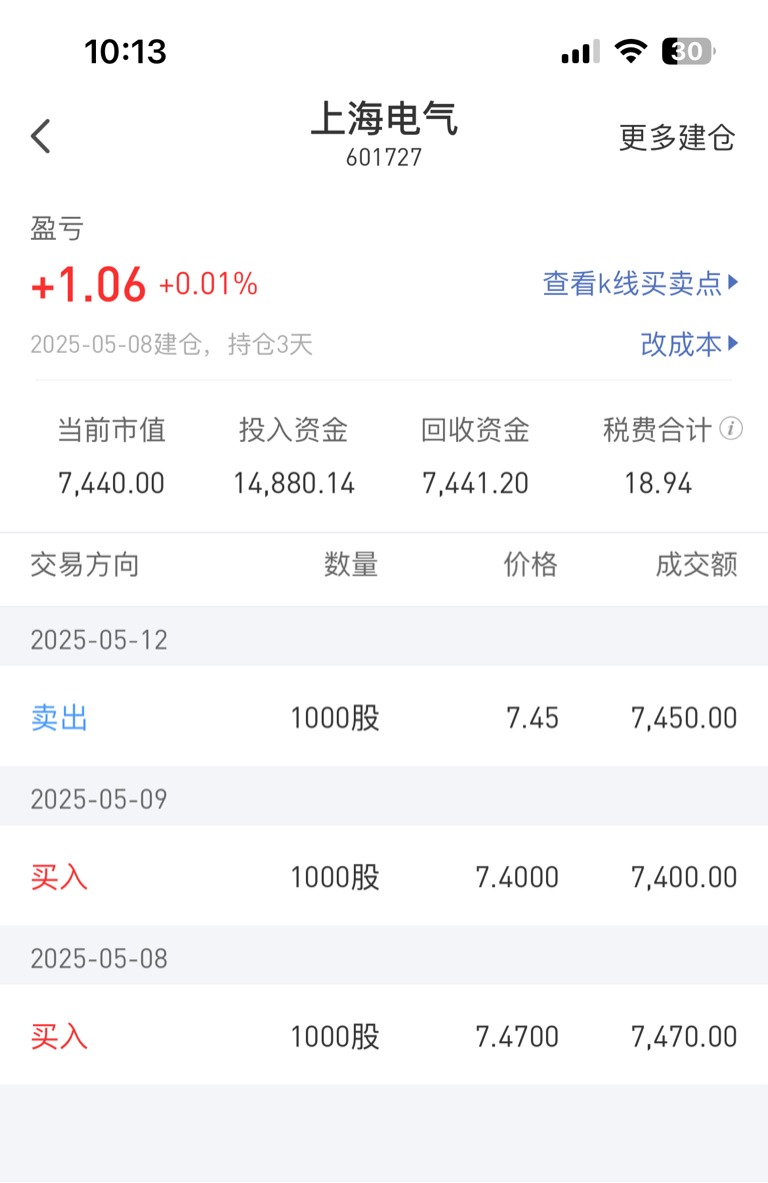Viewport: 768px width, 1183px height.
Task: Tap 买入 in the 7.4700 row
Action: click(59, 1037)
